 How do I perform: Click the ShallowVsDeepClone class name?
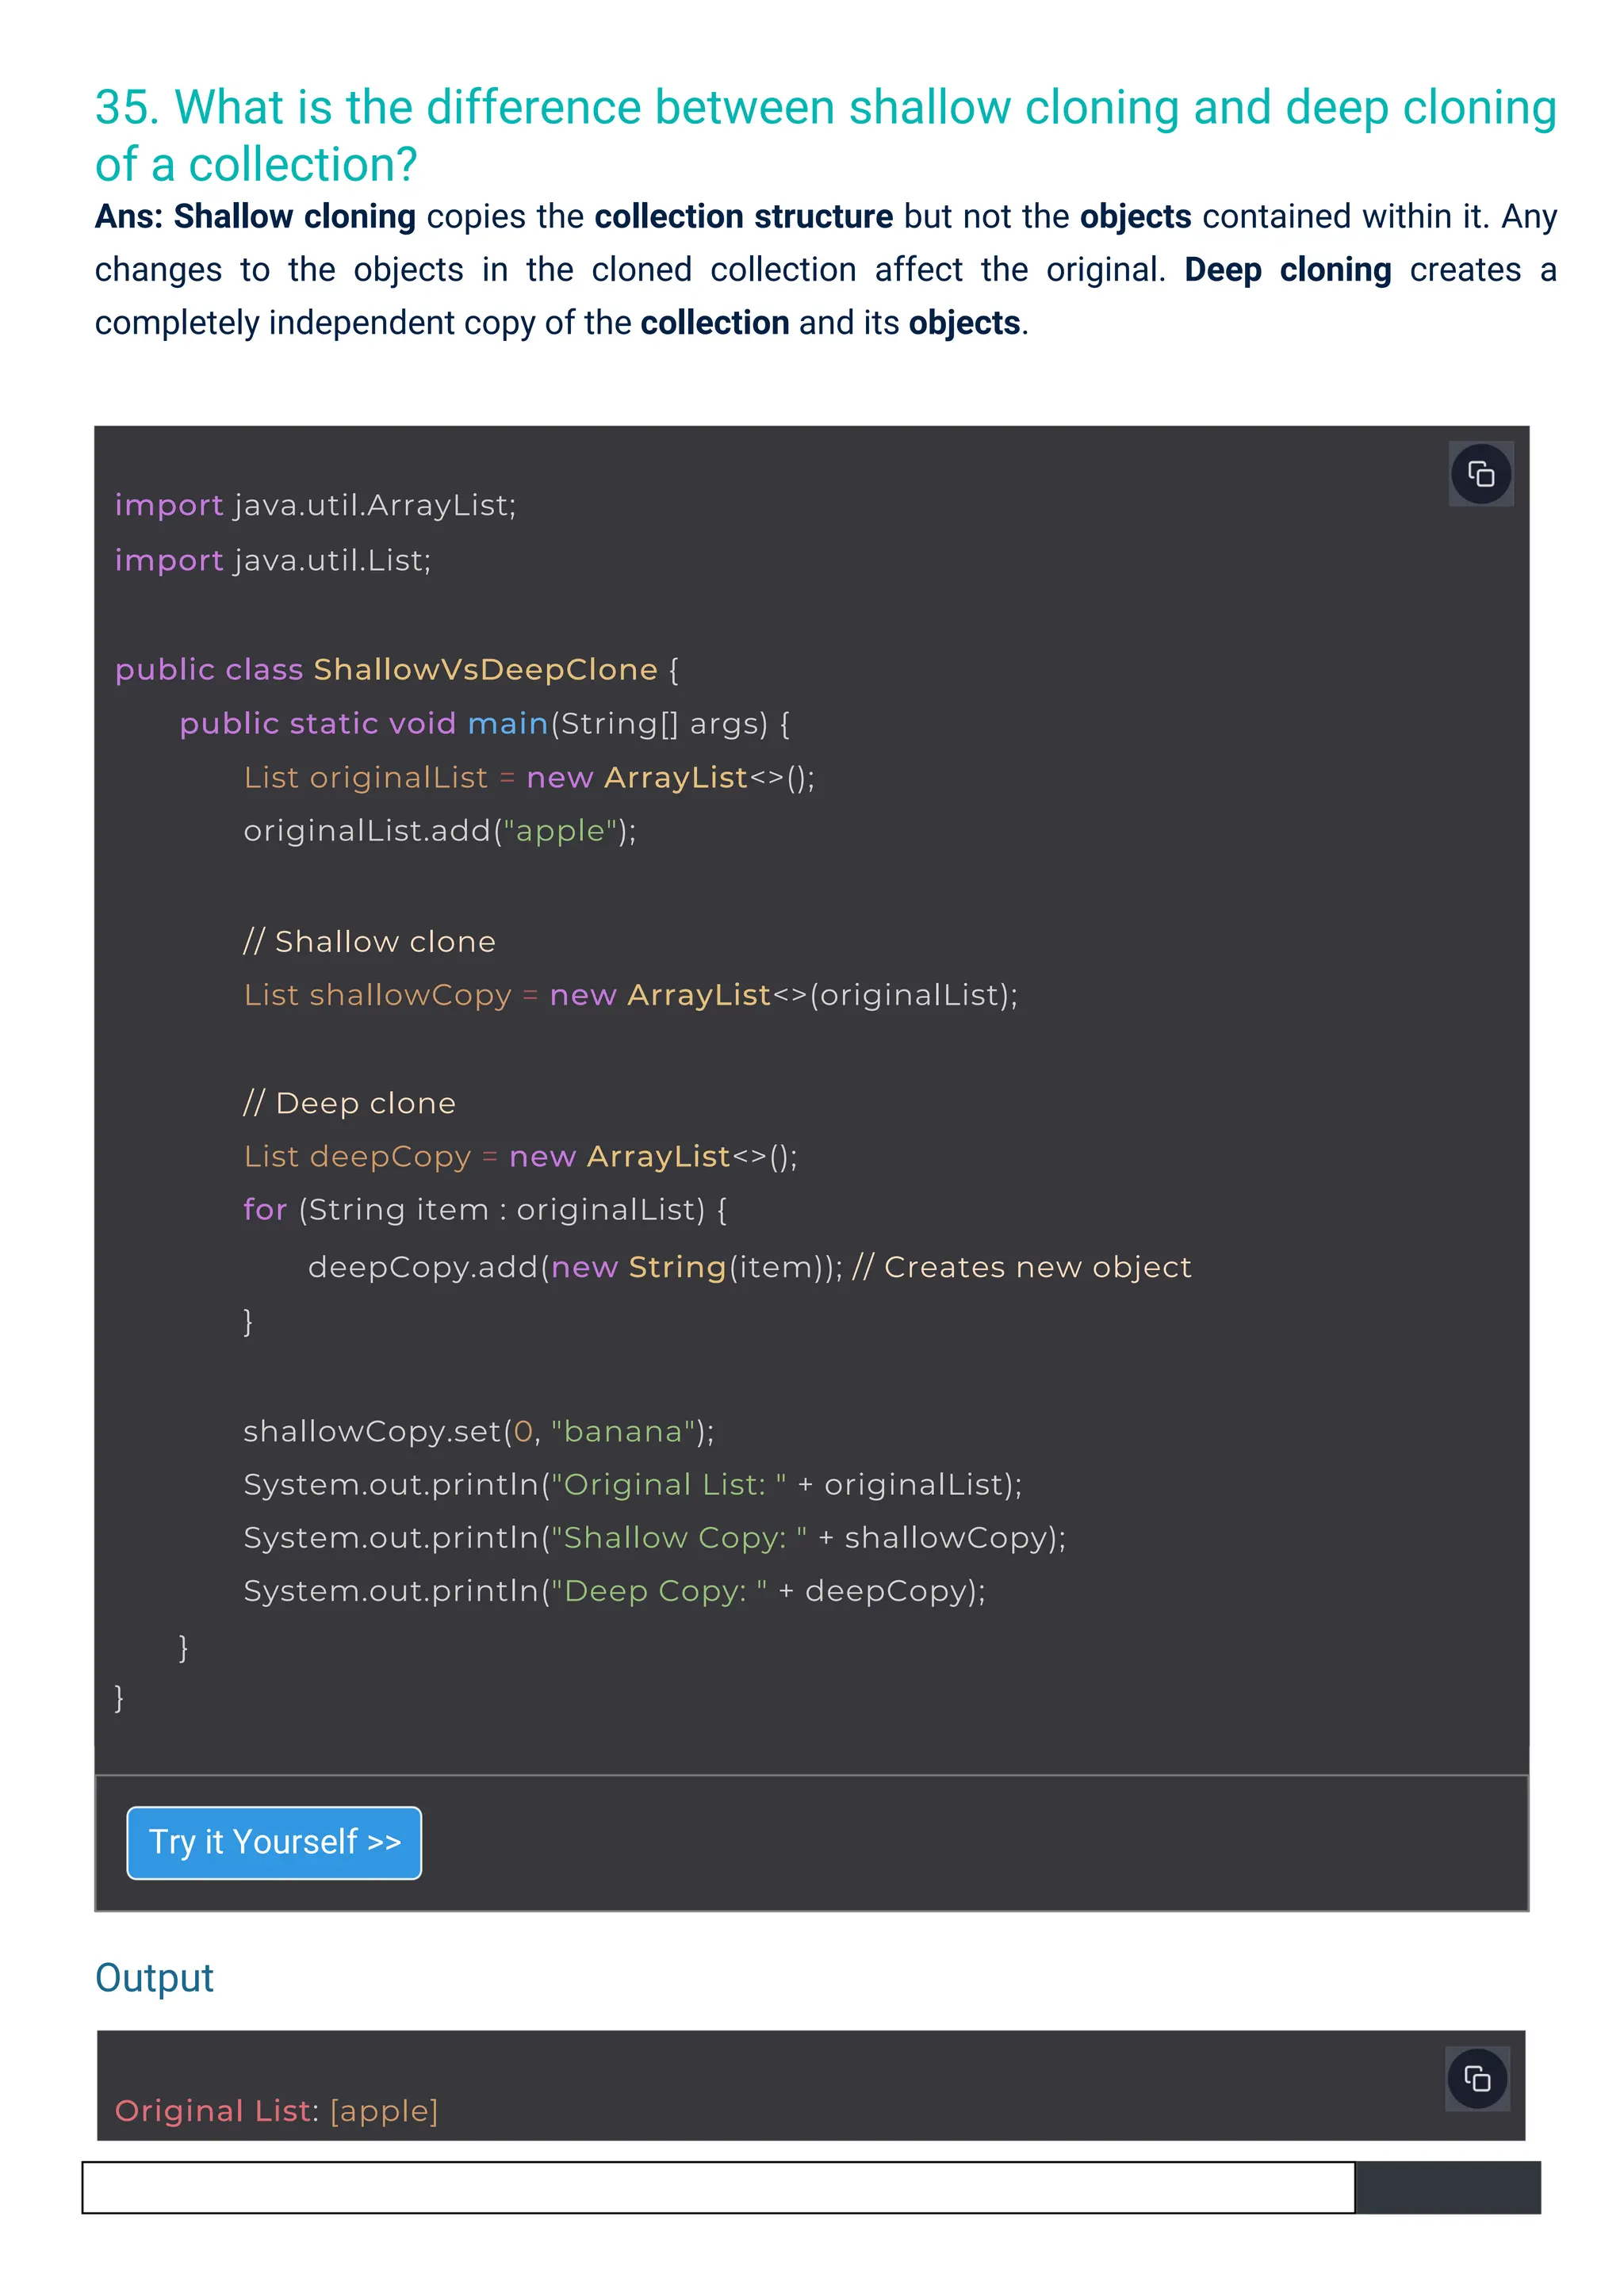(485, 669)
